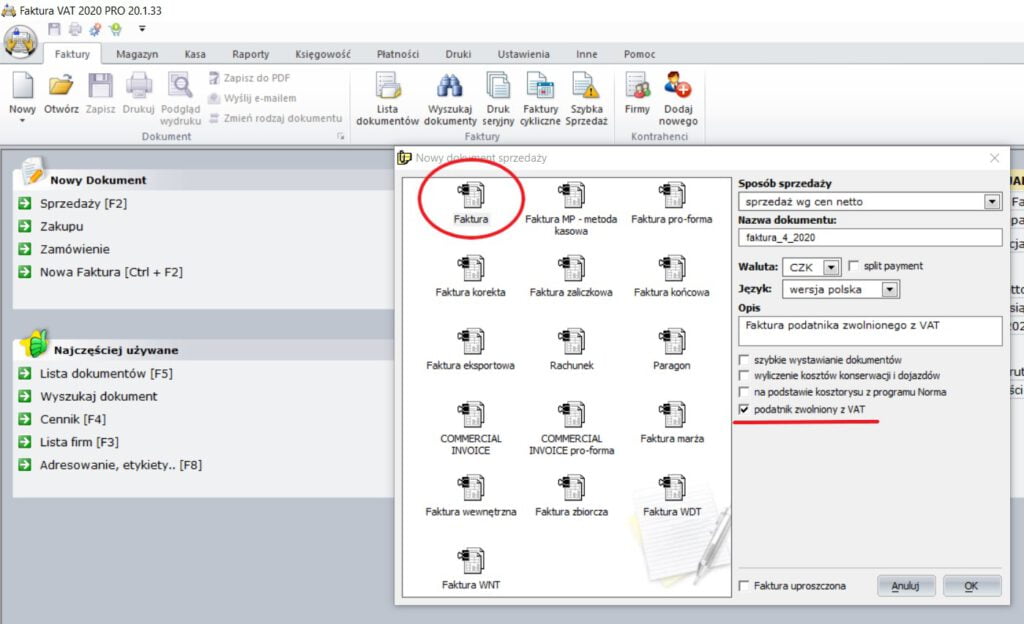This screenshot has width=1024, height=624.
Task: Click the Otwórz folder icon in ribbon
Action: pyautogui.click(x=61, y=86)
